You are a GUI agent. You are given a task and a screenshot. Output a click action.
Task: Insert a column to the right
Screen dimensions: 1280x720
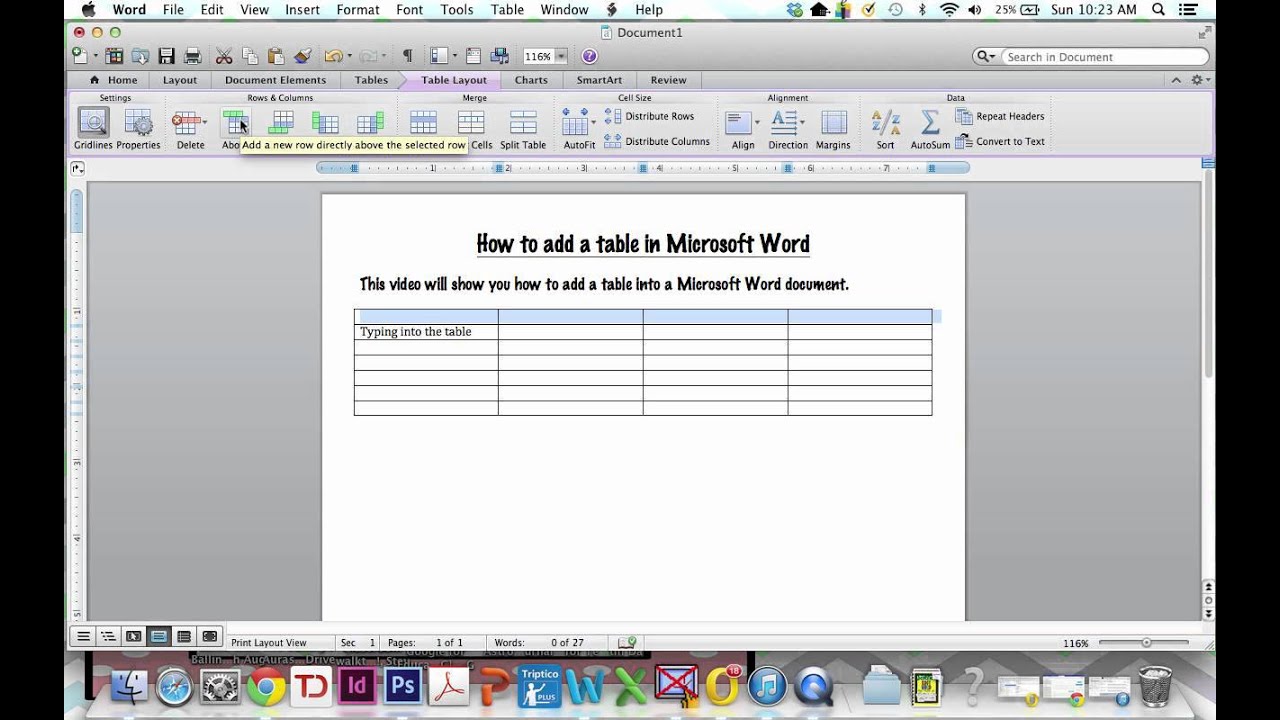pyautogui.click(x=370, y=123)
